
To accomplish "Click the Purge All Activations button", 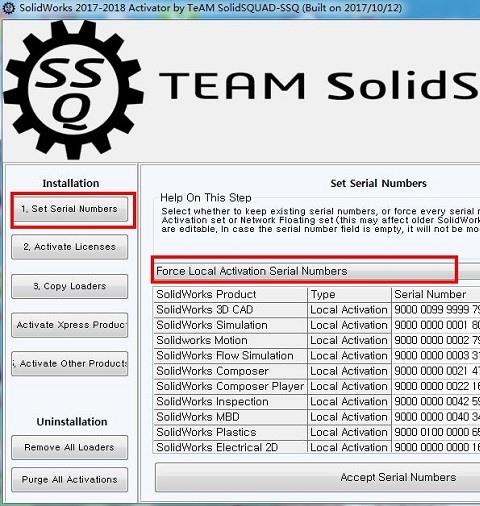I will (70, 480).
